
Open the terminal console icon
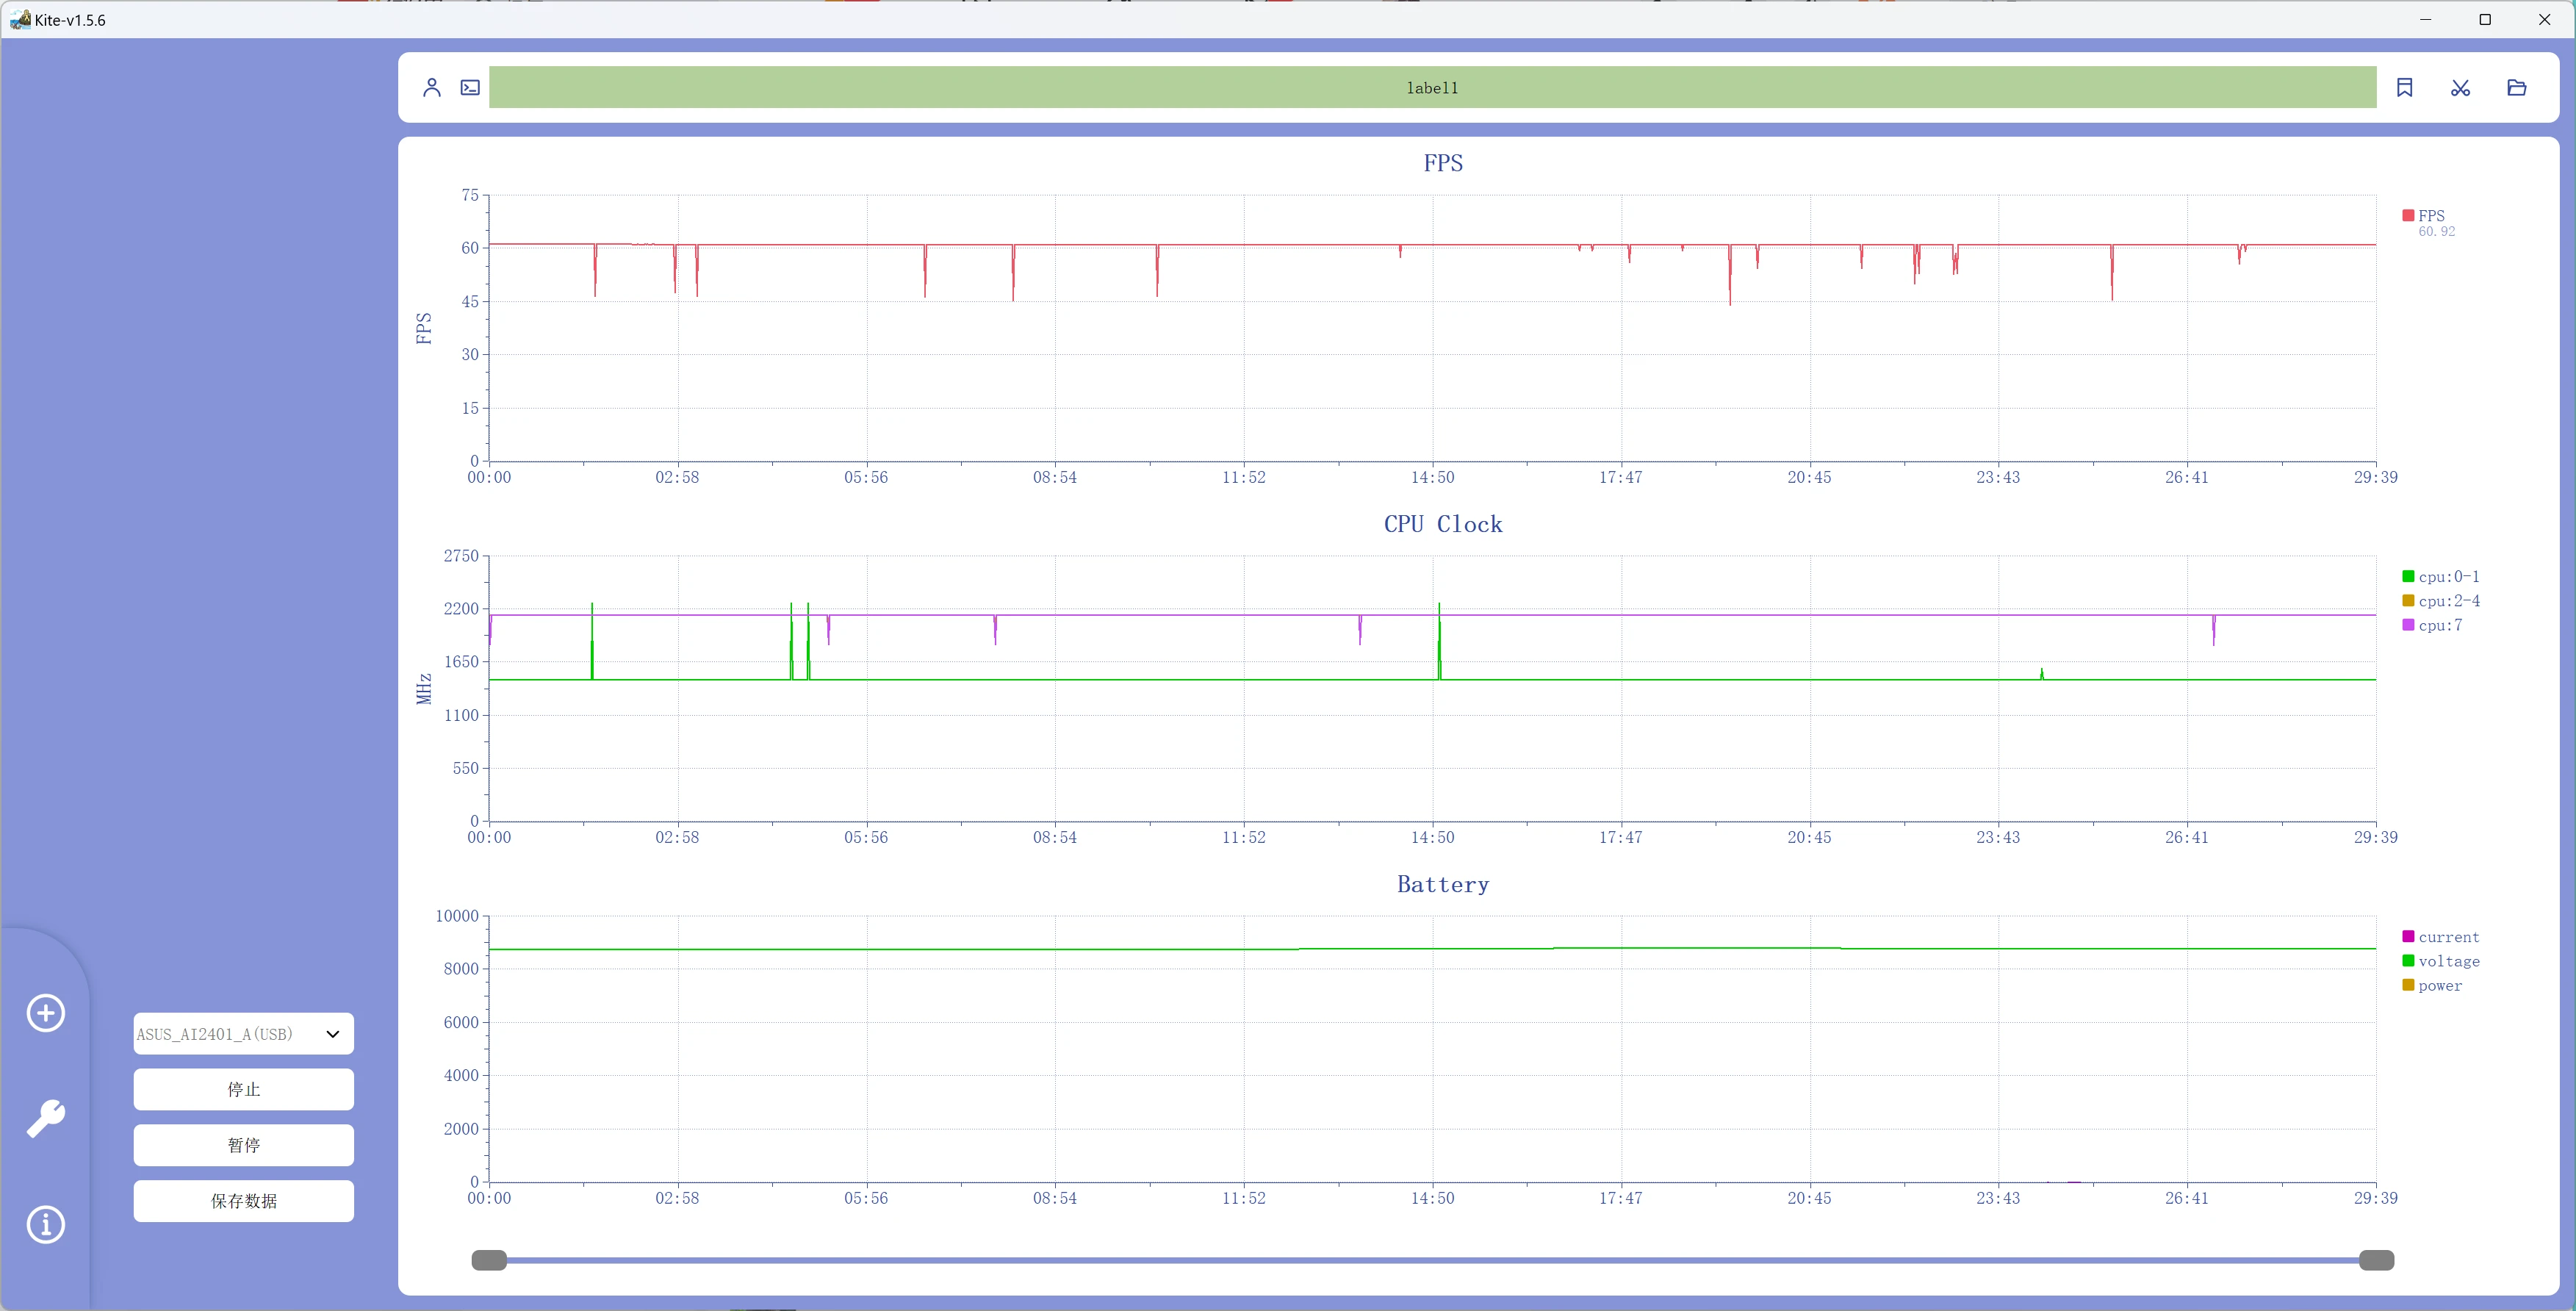click(x=470, y=88)
